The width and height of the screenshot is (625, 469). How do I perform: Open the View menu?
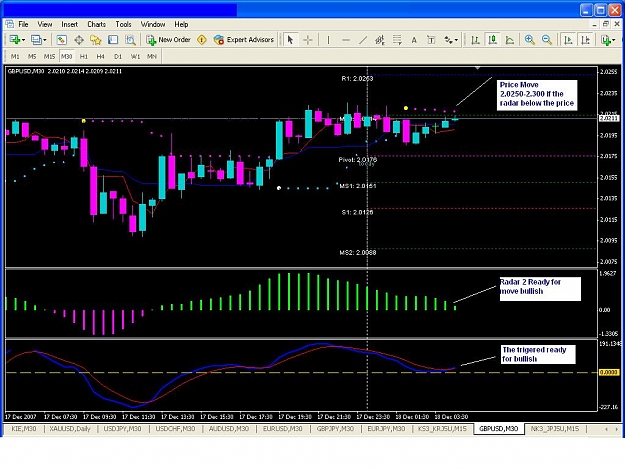coord(45,24)
